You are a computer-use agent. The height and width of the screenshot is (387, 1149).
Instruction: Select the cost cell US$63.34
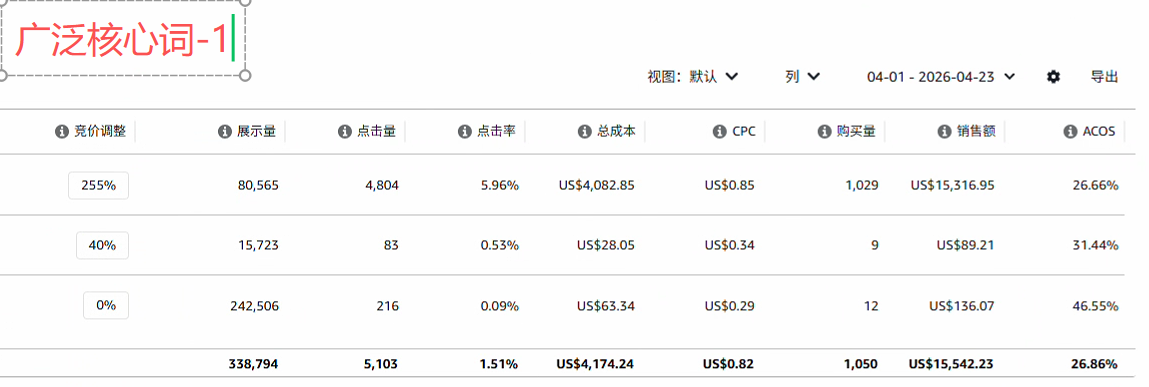click(606, 306)
